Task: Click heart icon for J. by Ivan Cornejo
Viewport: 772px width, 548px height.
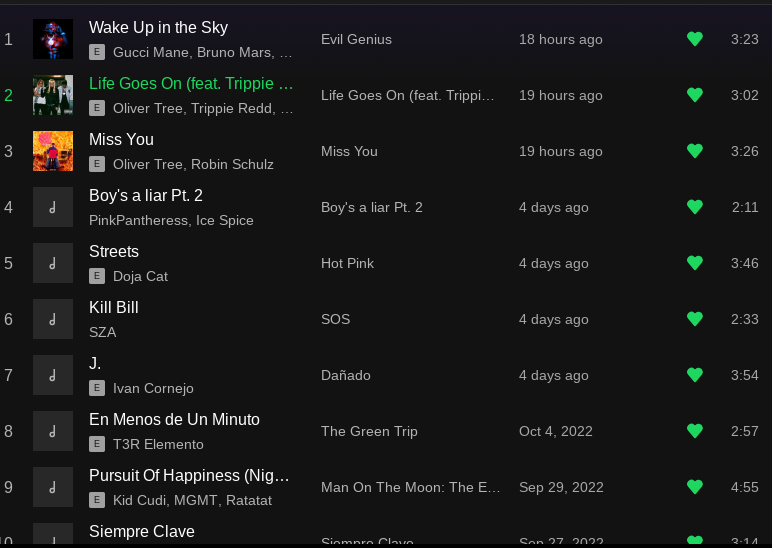Action: [x=695, y=376]
